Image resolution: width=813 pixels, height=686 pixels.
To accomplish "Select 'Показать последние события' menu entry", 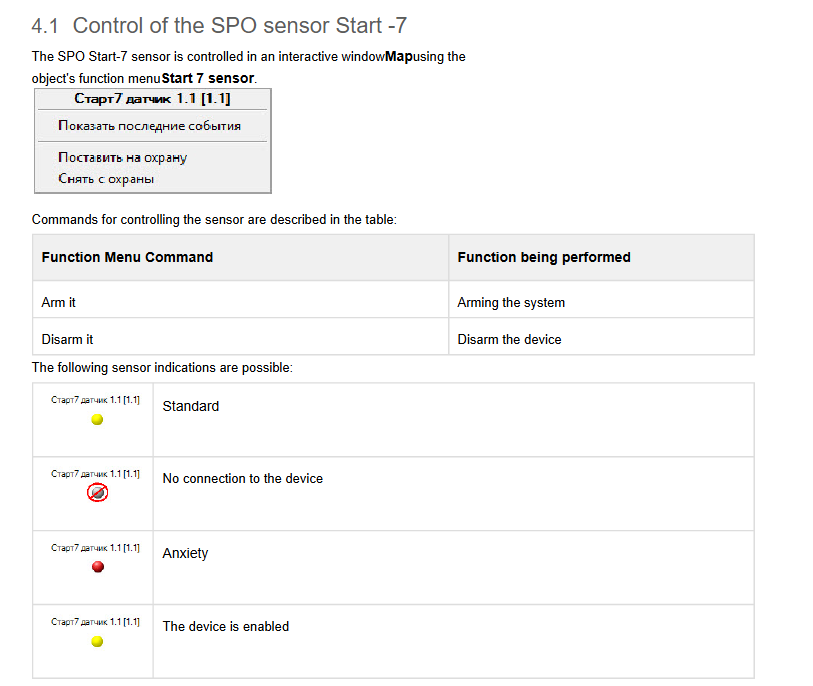I will [x=149, y=126].
